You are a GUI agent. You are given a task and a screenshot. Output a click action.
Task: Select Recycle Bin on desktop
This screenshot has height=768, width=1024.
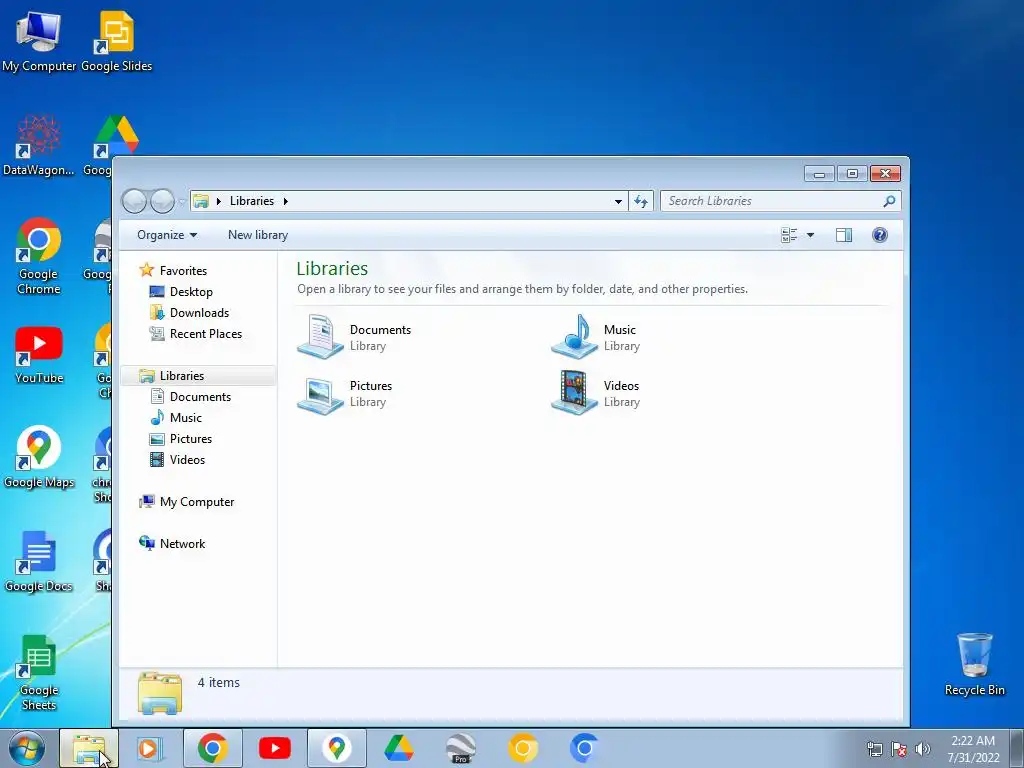tap(974, 664)
